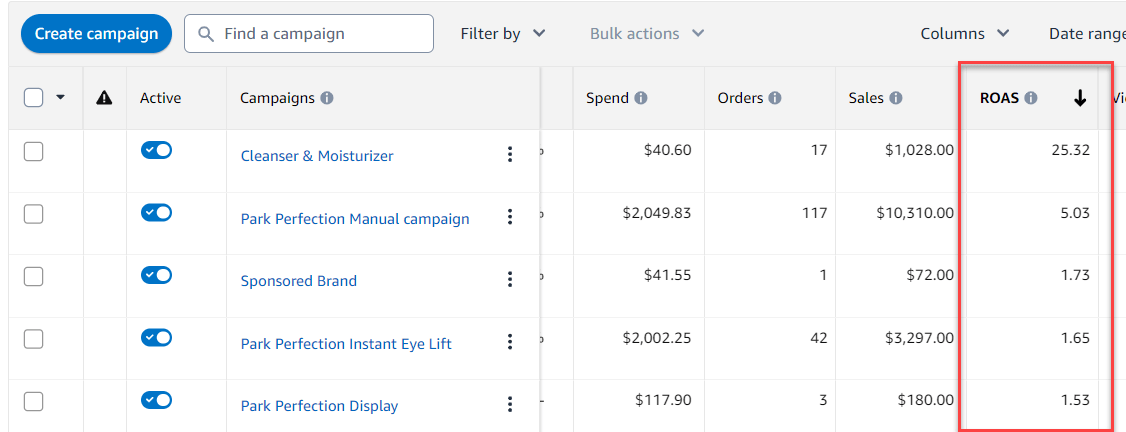Click the warning triangle column header icon

(x=103, y=98)
